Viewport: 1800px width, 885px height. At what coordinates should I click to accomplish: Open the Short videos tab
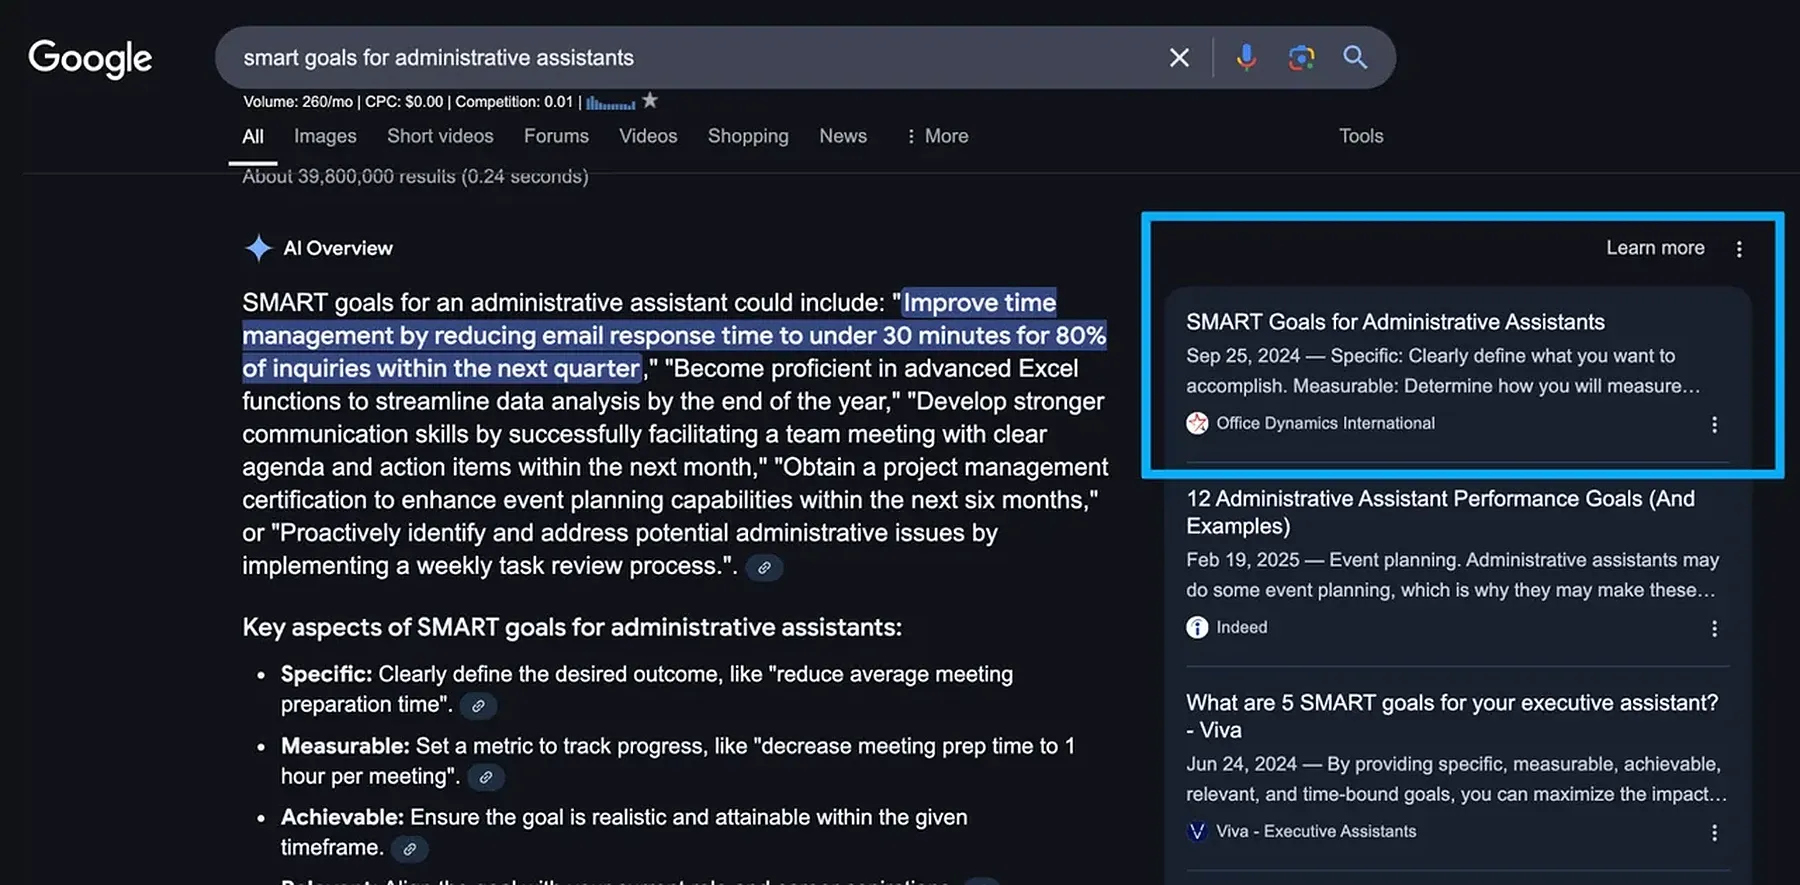(x=440, y=136)
